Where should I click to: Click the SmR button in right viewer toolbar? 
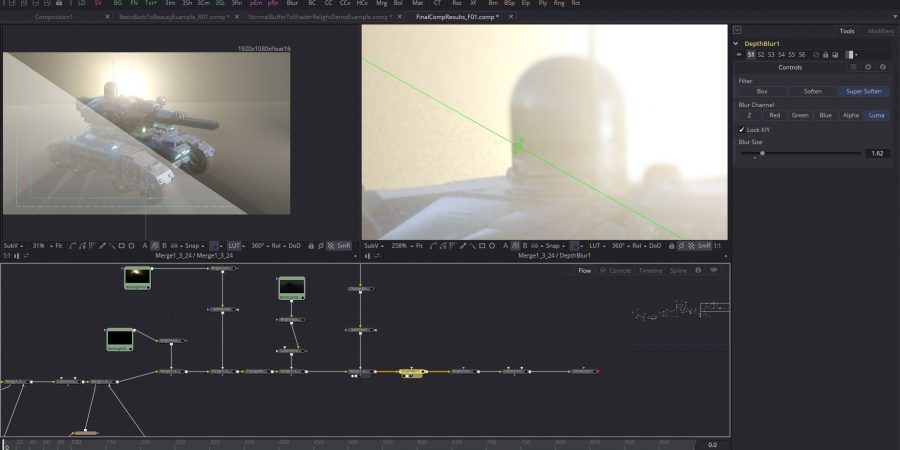[705, 245]
